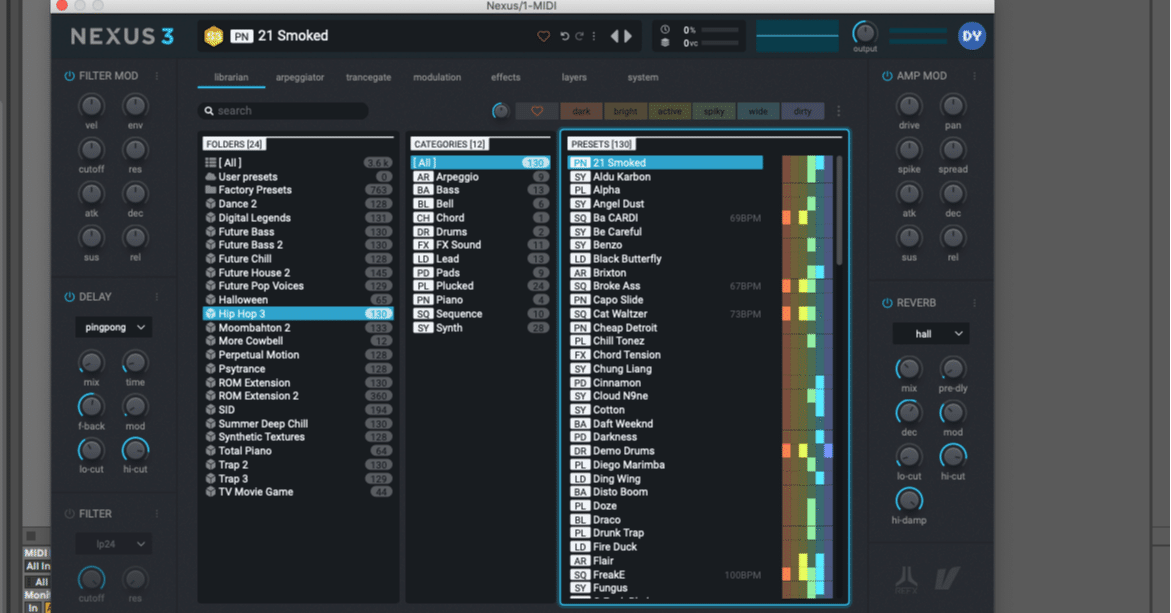Click the Nexus gold hexagon logo icon
This screenshot has width=1171, height=613.
pos(214,36)
